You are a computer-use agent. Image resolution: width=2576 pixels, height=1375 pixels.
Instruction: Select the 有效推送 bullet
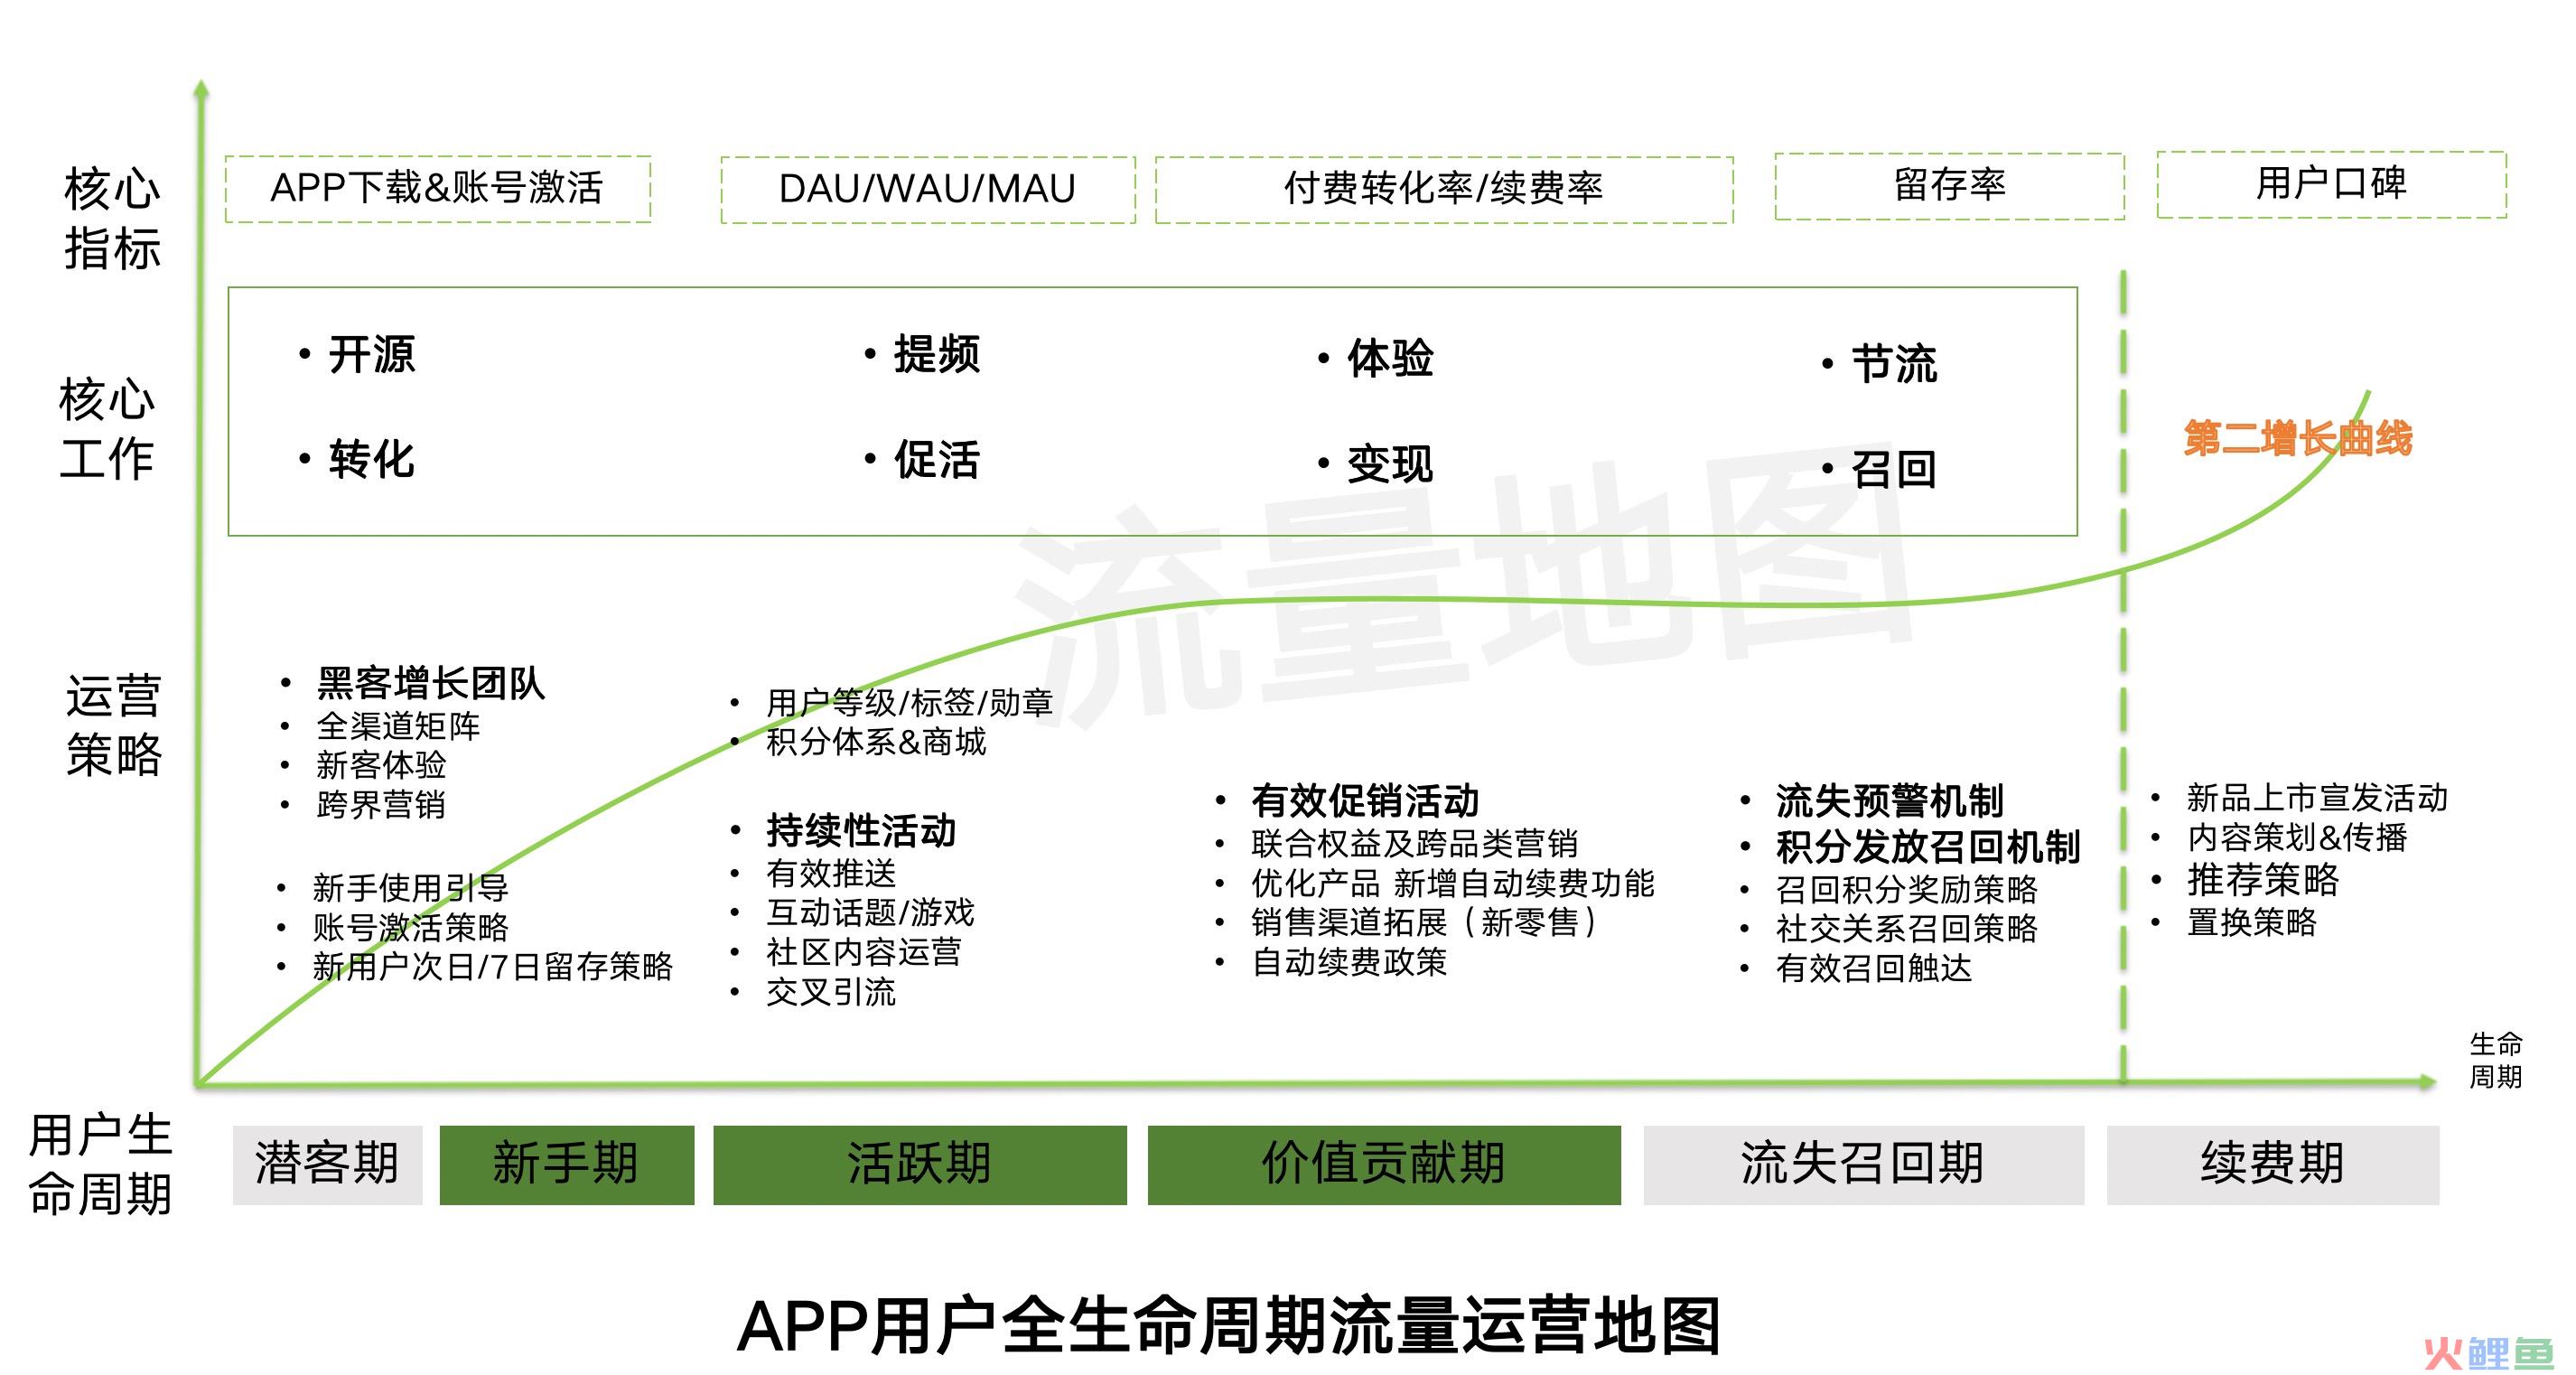(x=831, y=873)
